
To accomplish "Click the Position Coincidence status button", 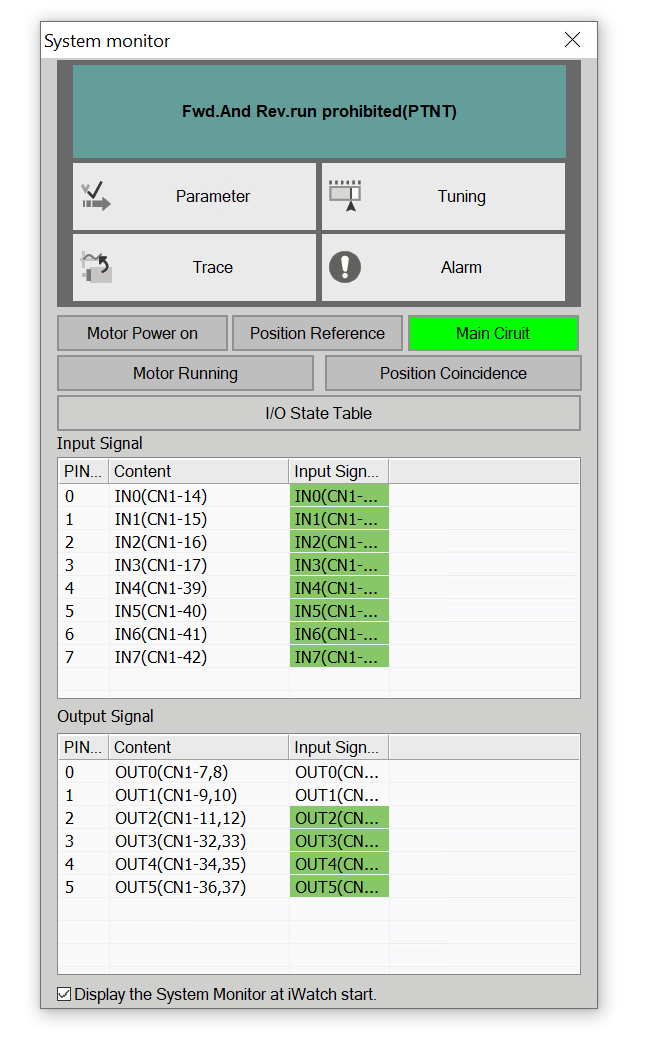I will pyautogui.click(x=453, y=373).
